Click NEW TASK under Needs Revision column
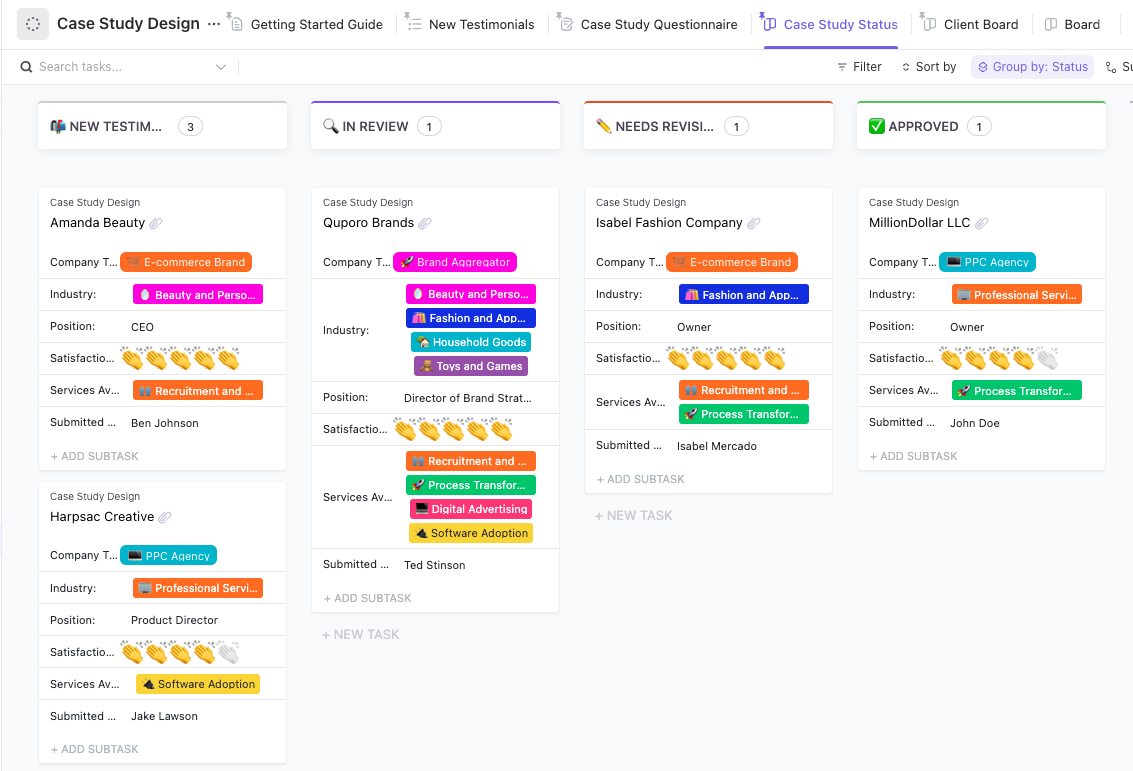This screenshot has width=1133, height=771. click(635, 515)
